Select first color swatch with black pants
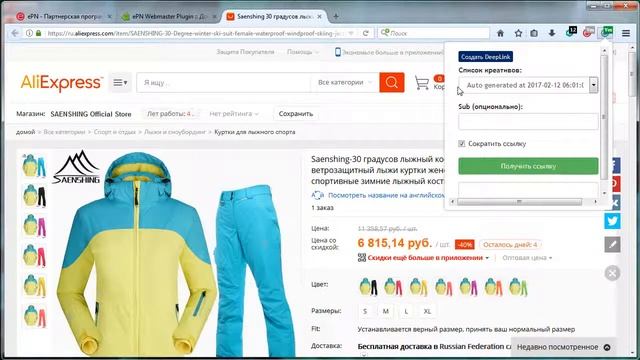The width and height of the screenshot is (640, 360). pyautogui.click(x=368, y=286)
